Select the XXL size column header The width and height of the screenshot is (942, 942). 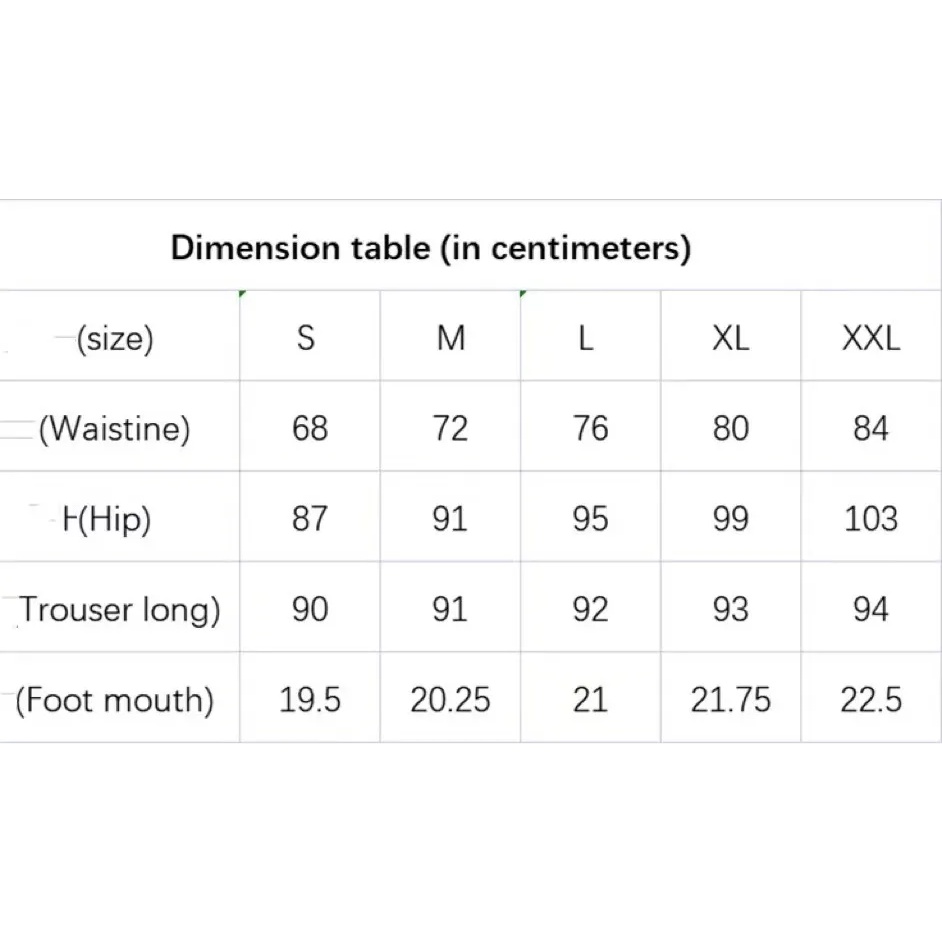(x=871, y=339)
